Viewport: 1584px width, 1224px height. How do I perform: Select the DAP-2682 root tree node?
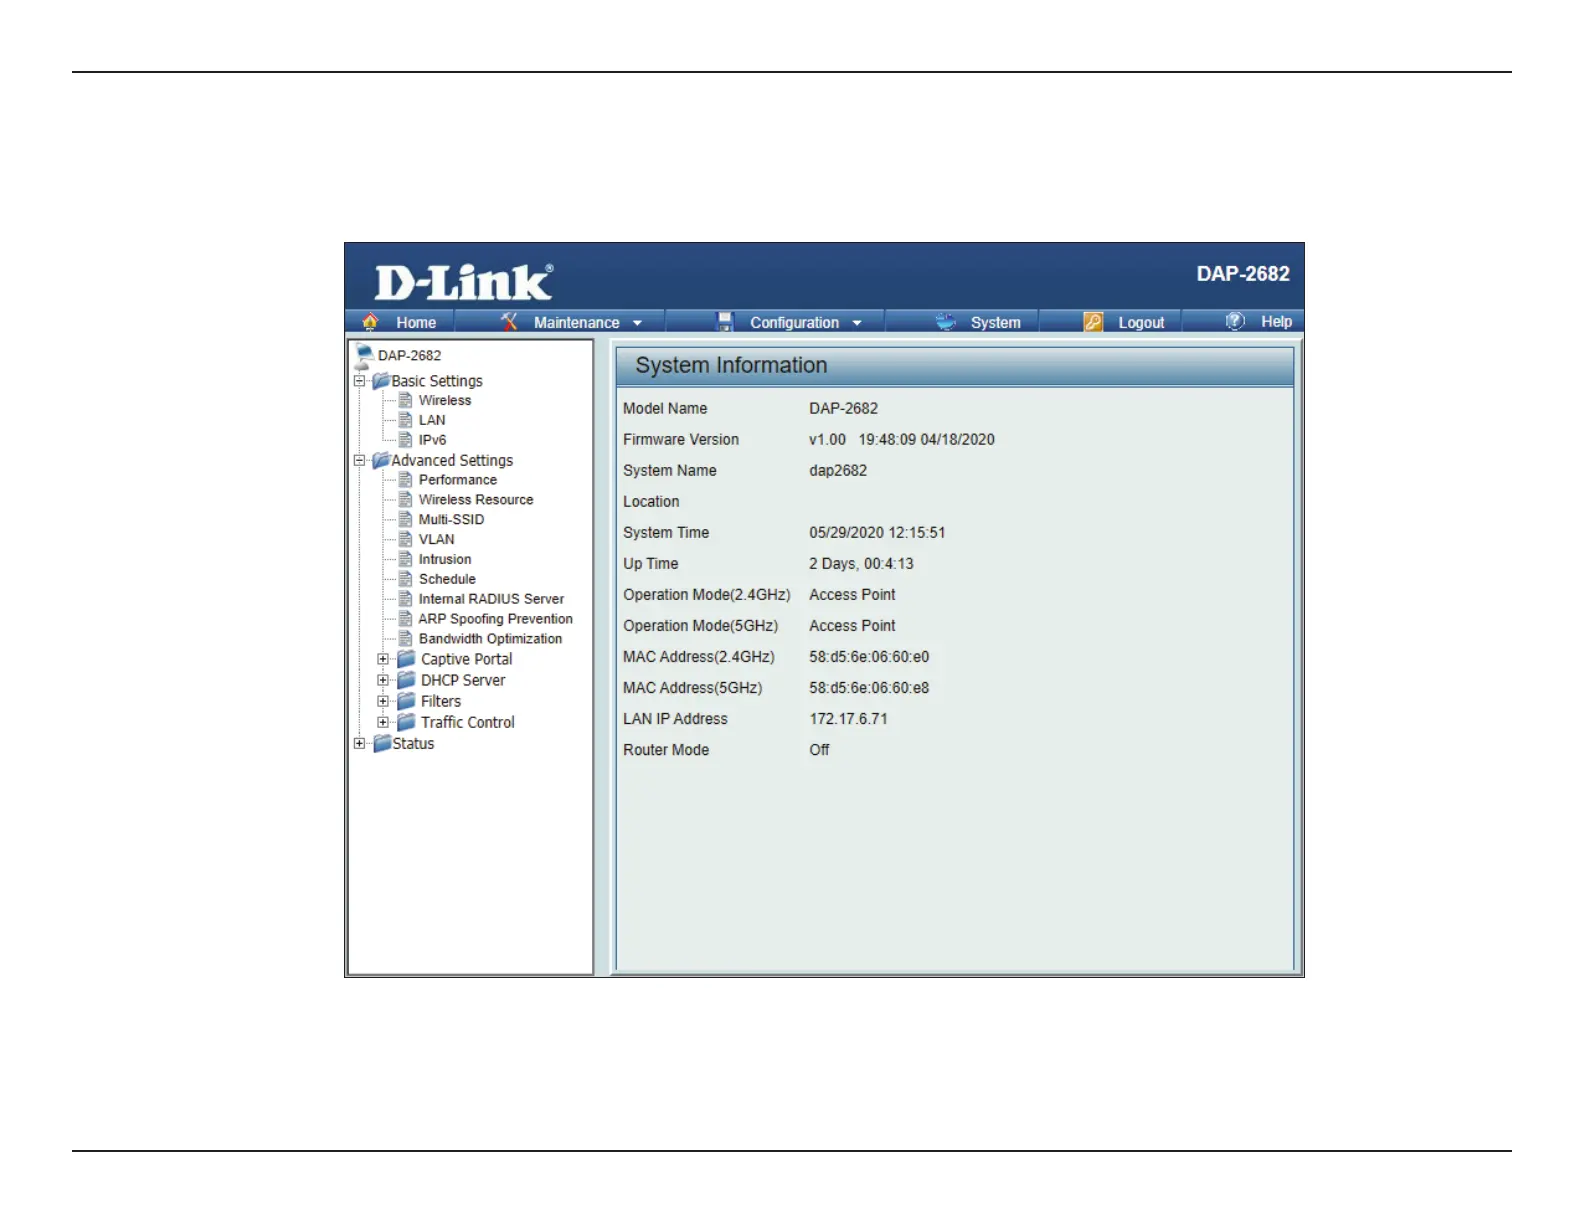[x=409, y=355]
